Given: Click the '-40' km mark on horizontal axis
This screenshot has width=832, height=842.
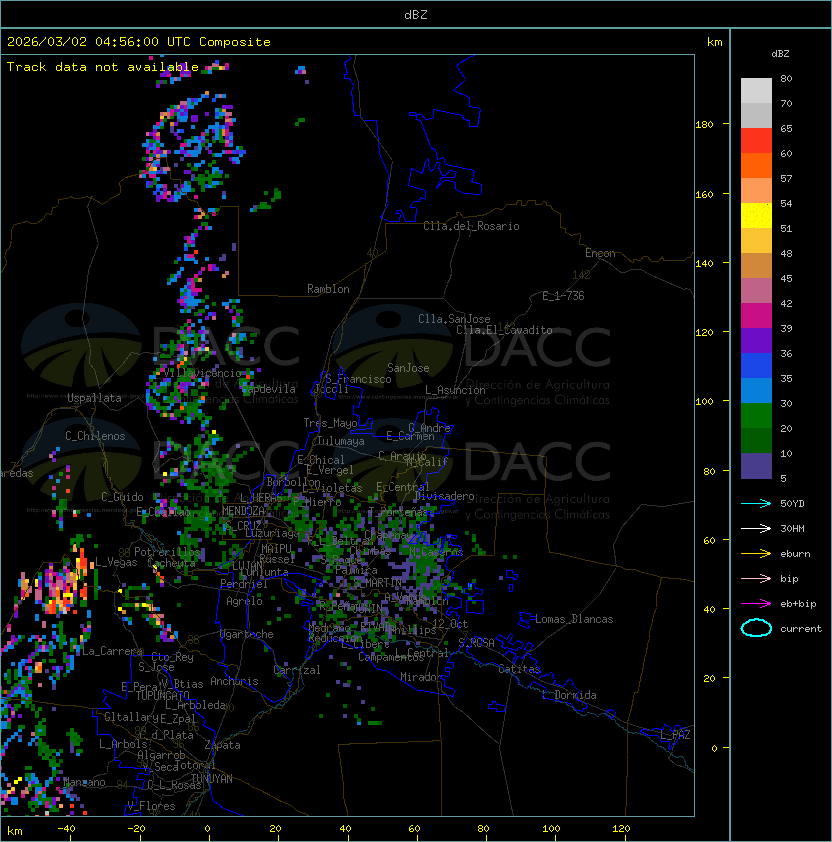Looking at the screenshot, I should click(x=66, y=829).
